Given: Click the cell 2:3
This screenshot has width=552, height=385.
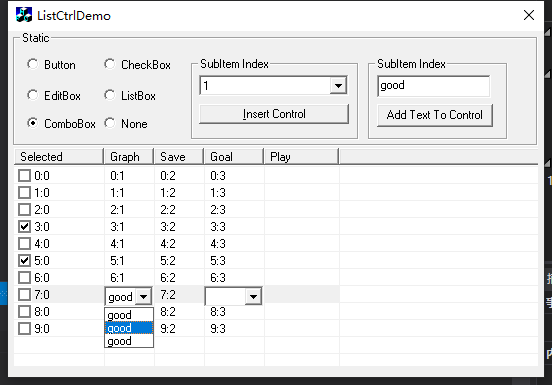Looking at the screenshot, I should 218,210.
